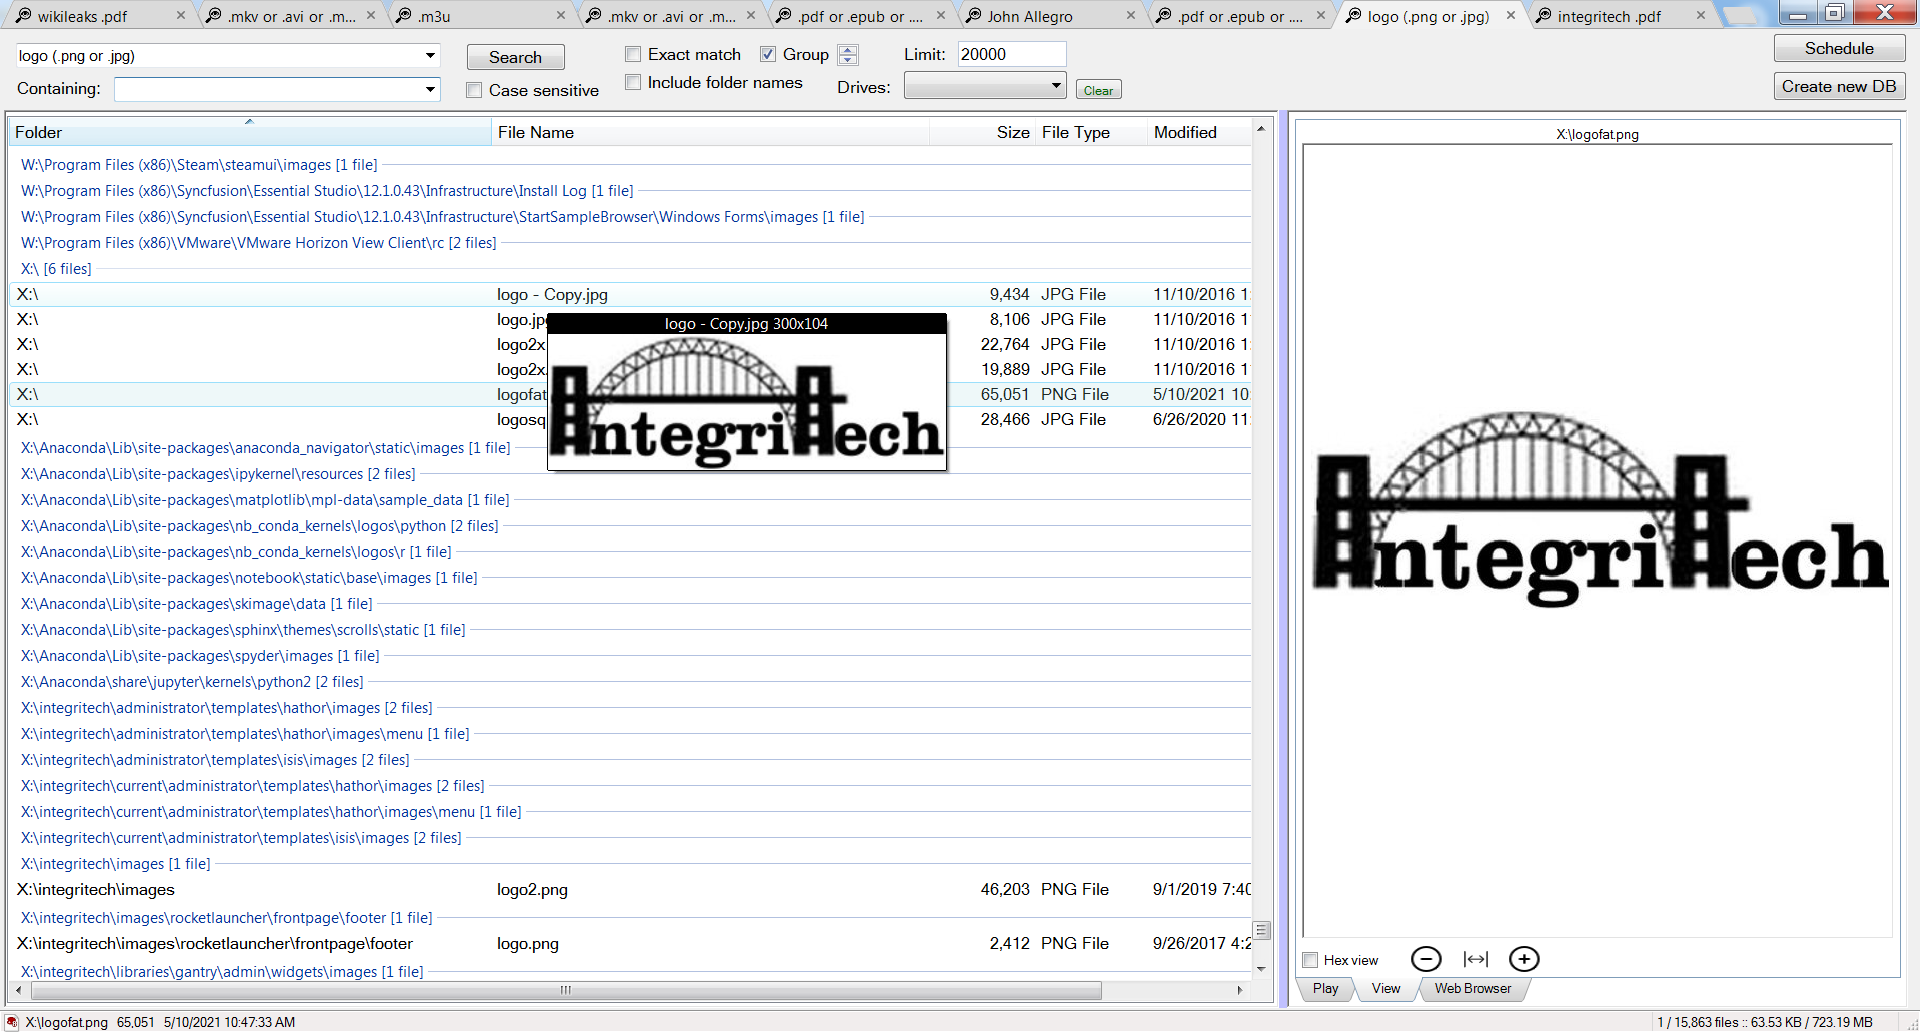Open the search term dropdown
1920x1032 pixels.
tap(430, 56)
